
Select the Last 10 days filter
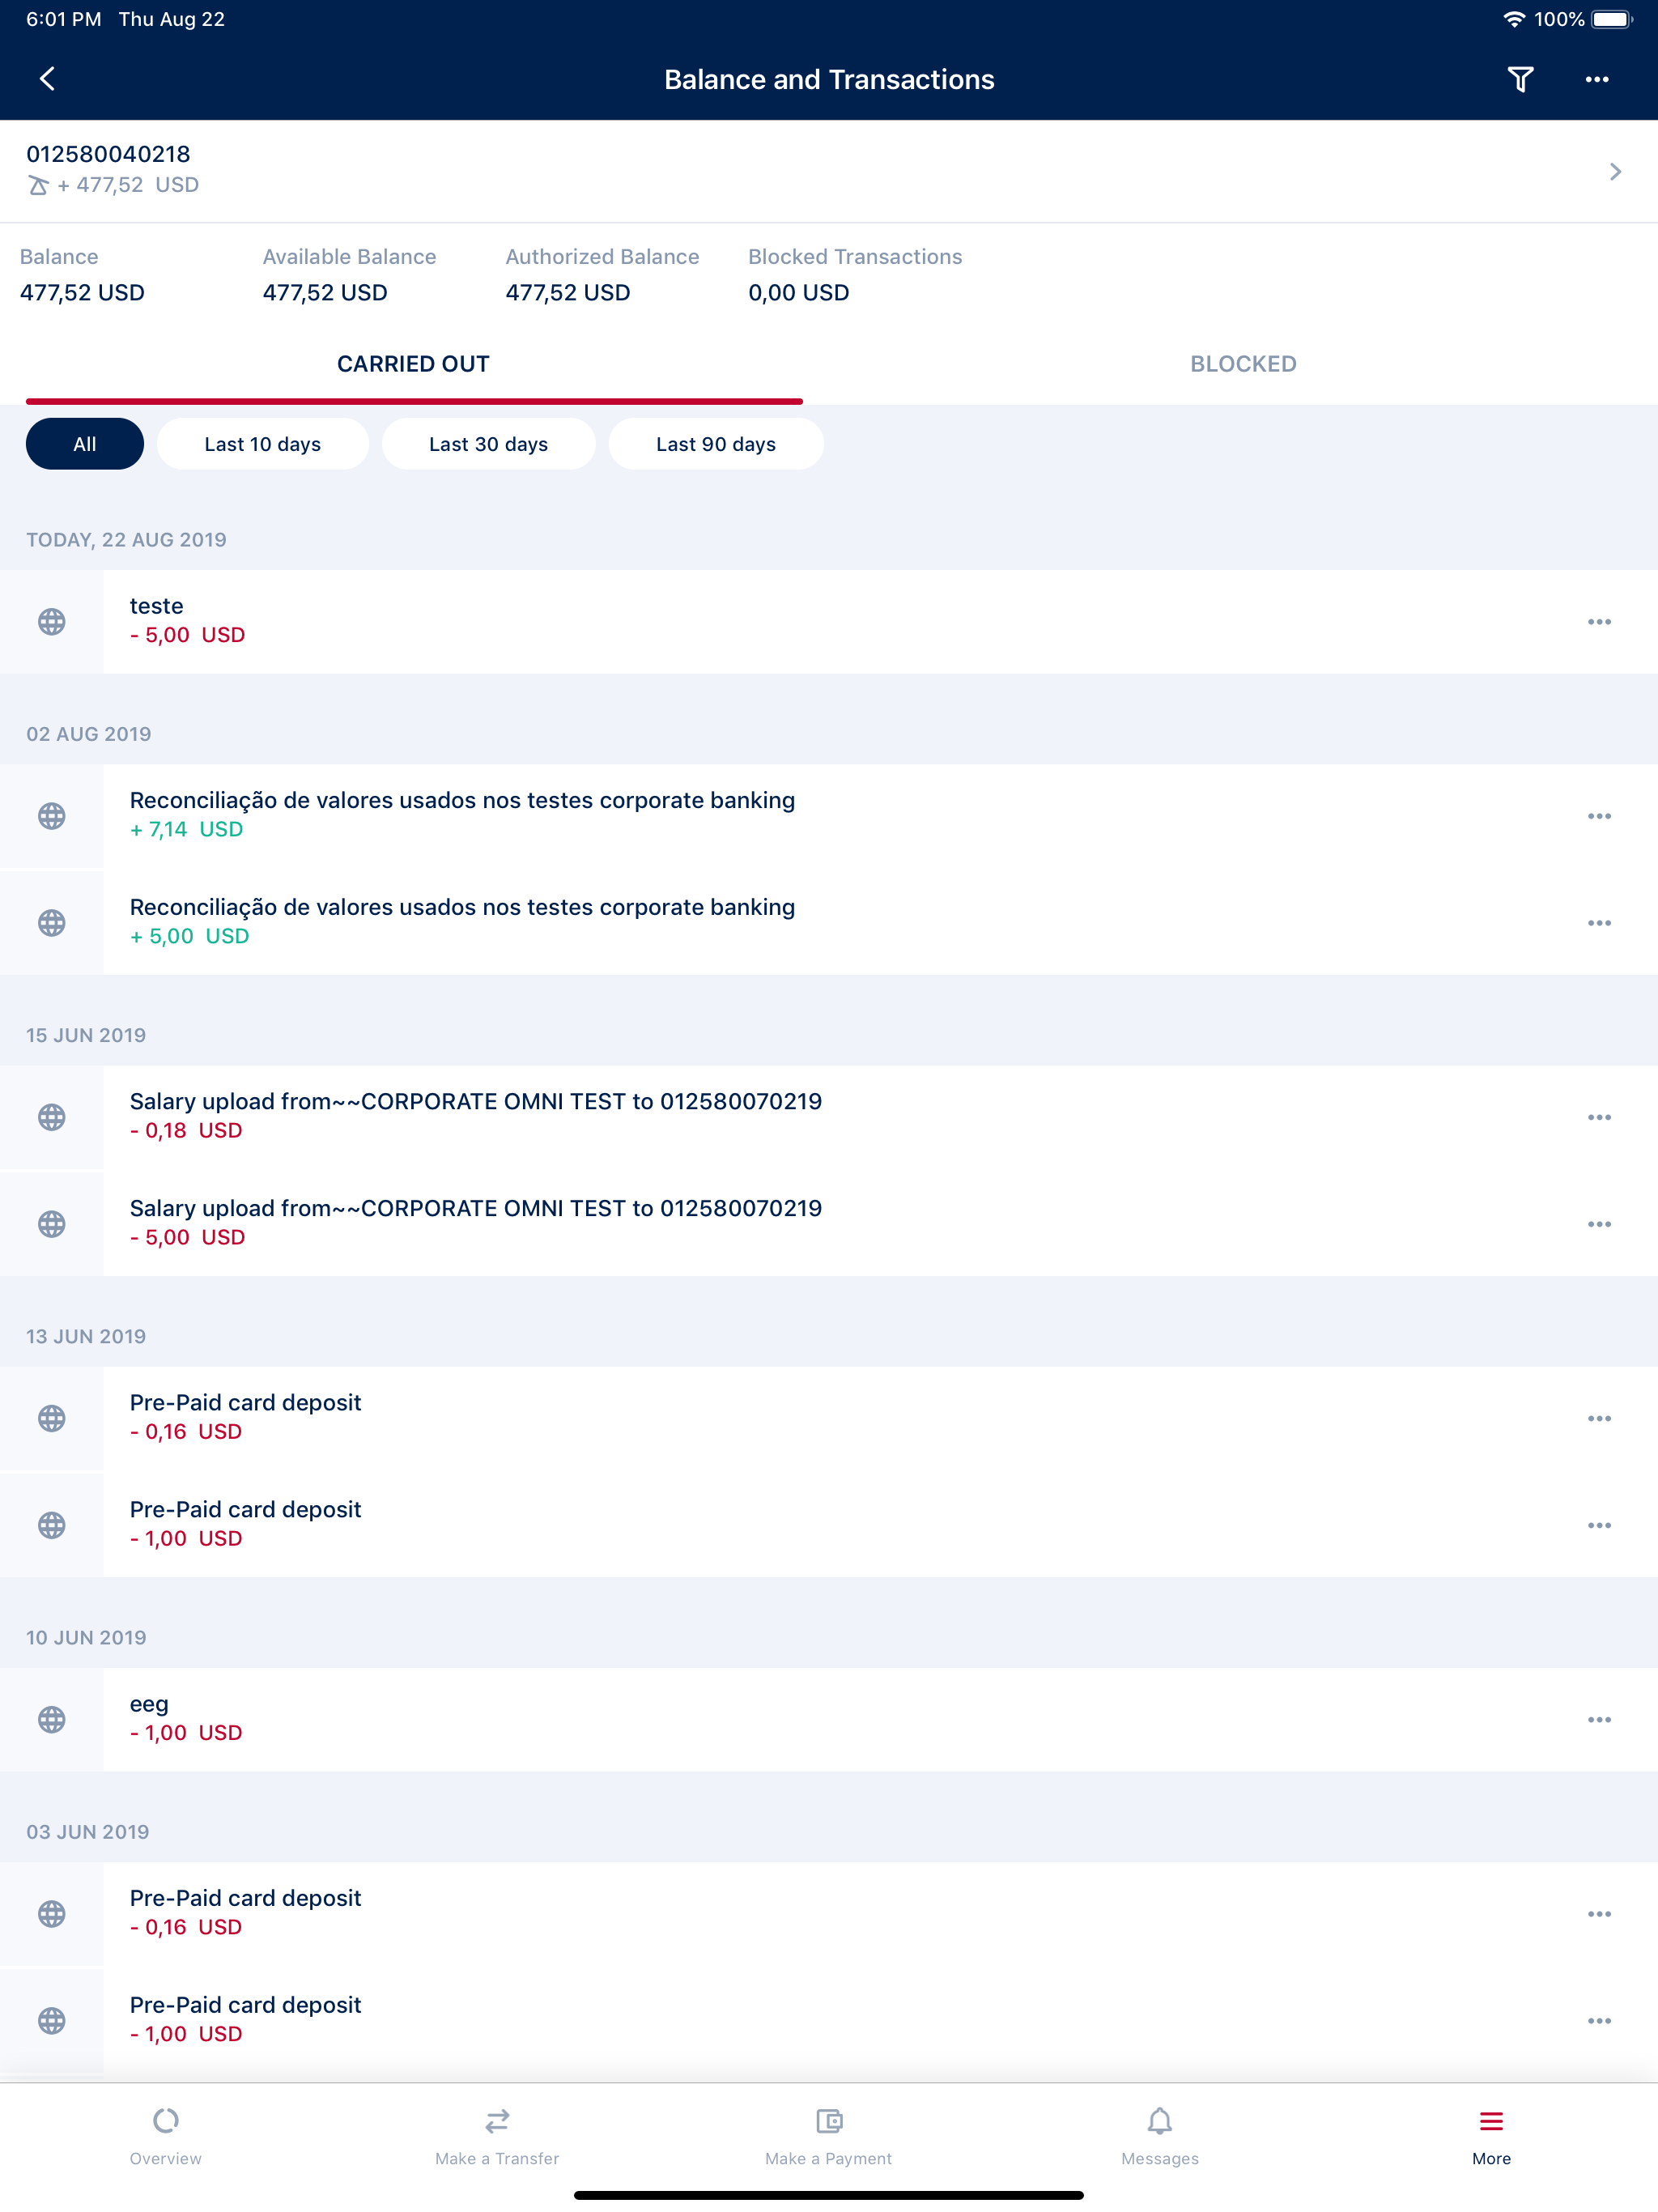coord(263,444)
